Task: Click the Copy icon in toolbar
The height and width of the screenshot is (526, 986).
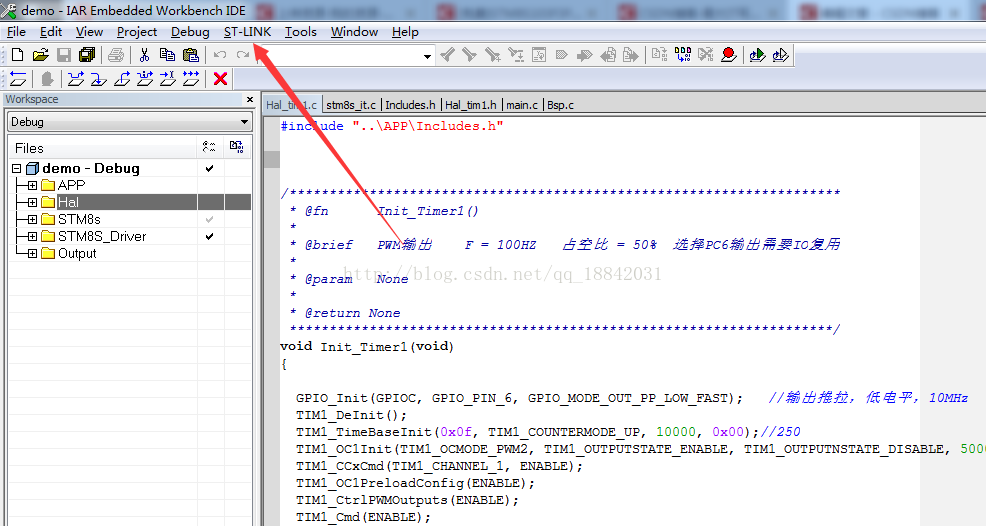Action: 167,55
